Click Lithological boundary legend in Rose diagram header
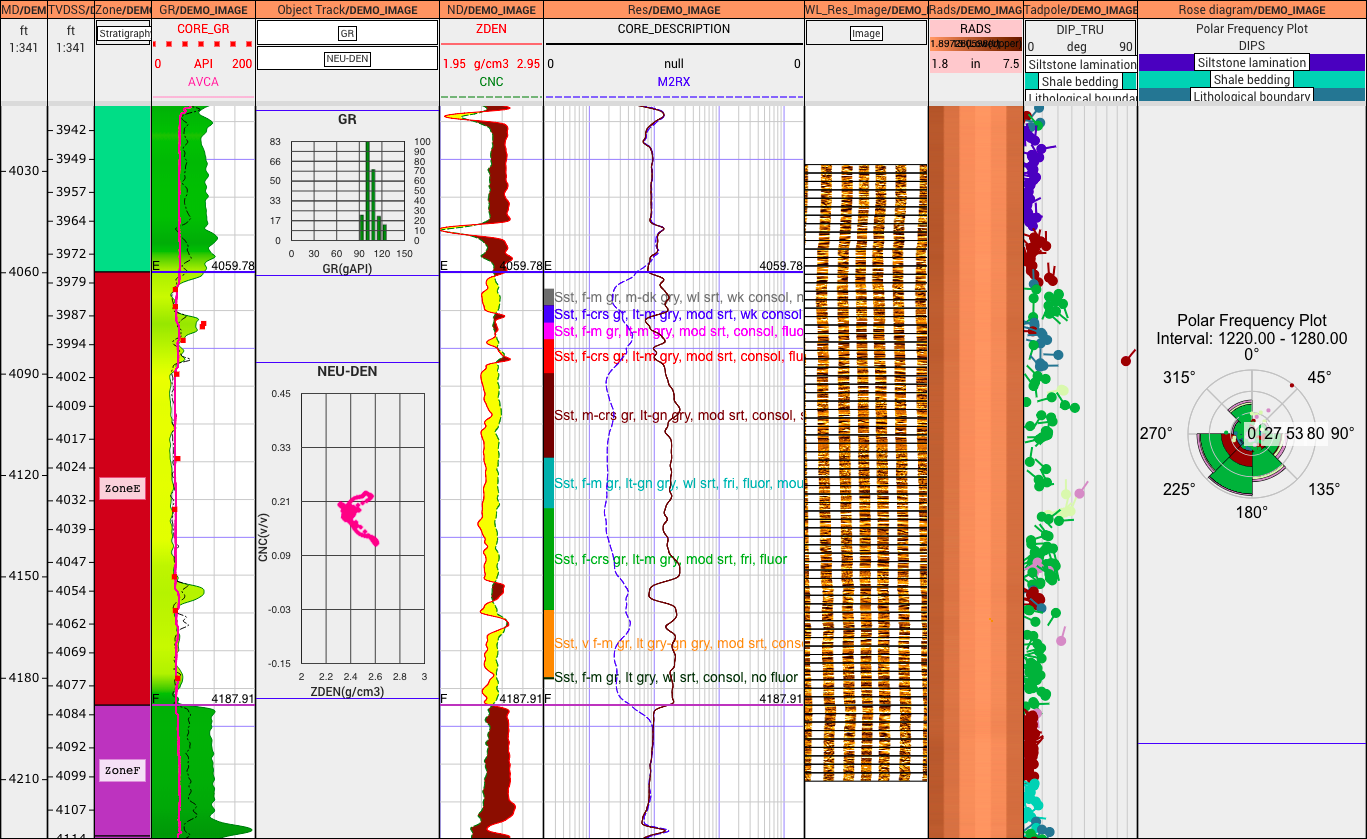This screenshot has width=1367, height=839. tap(1251, 96)
